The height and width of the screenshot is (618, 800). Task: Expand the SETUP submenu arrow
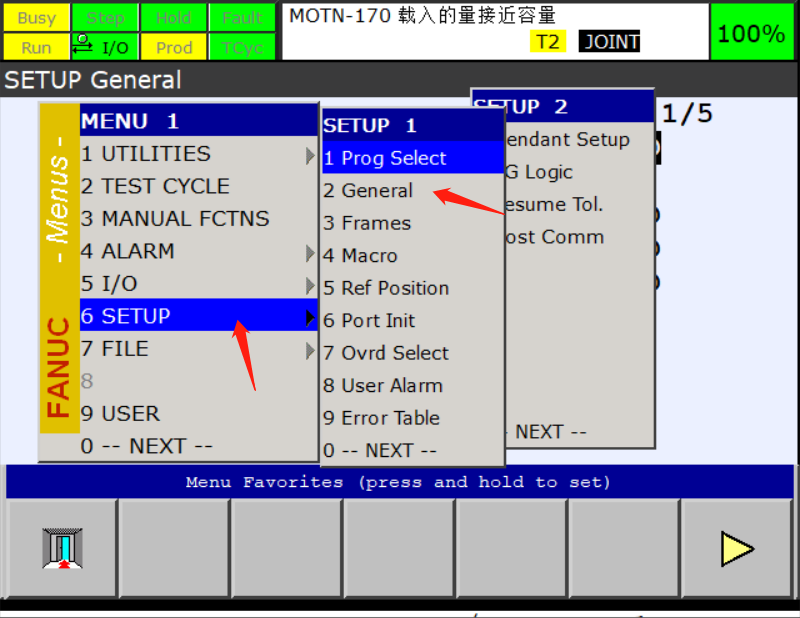coord(310,317)
